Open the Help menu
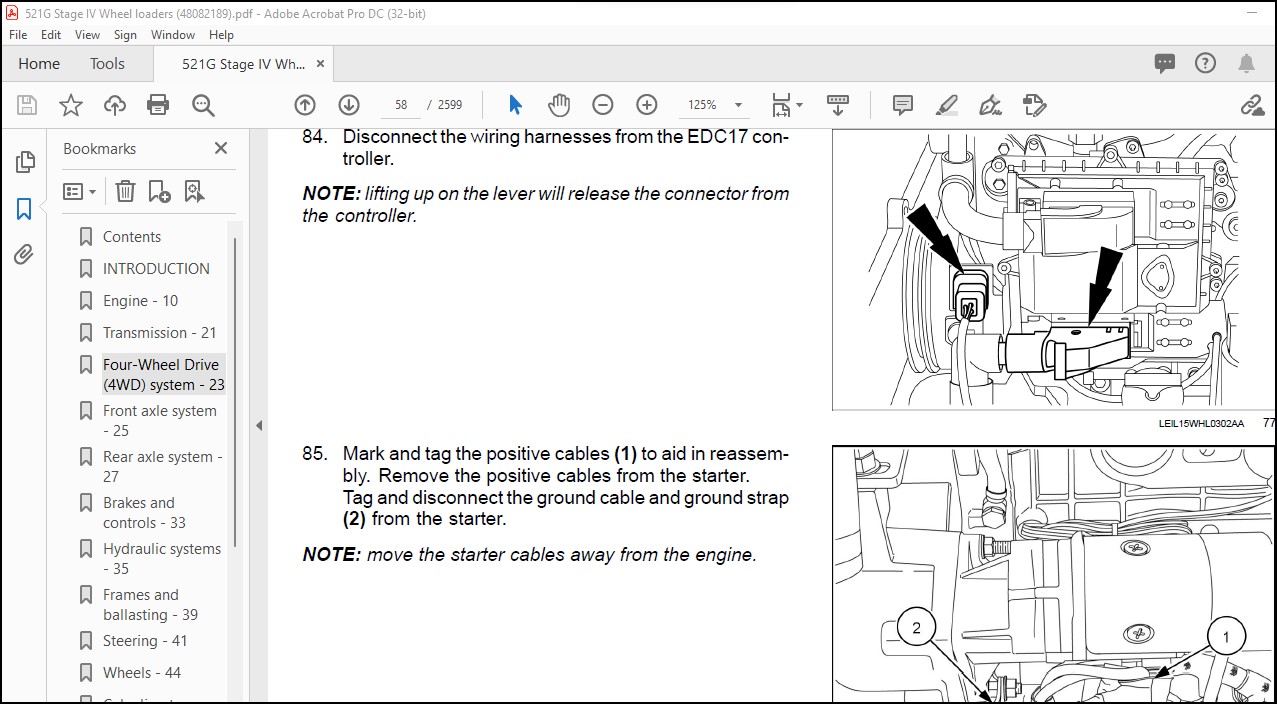Image resolution: width=1277 pixels, height=704 pixels. click(221, 34)
